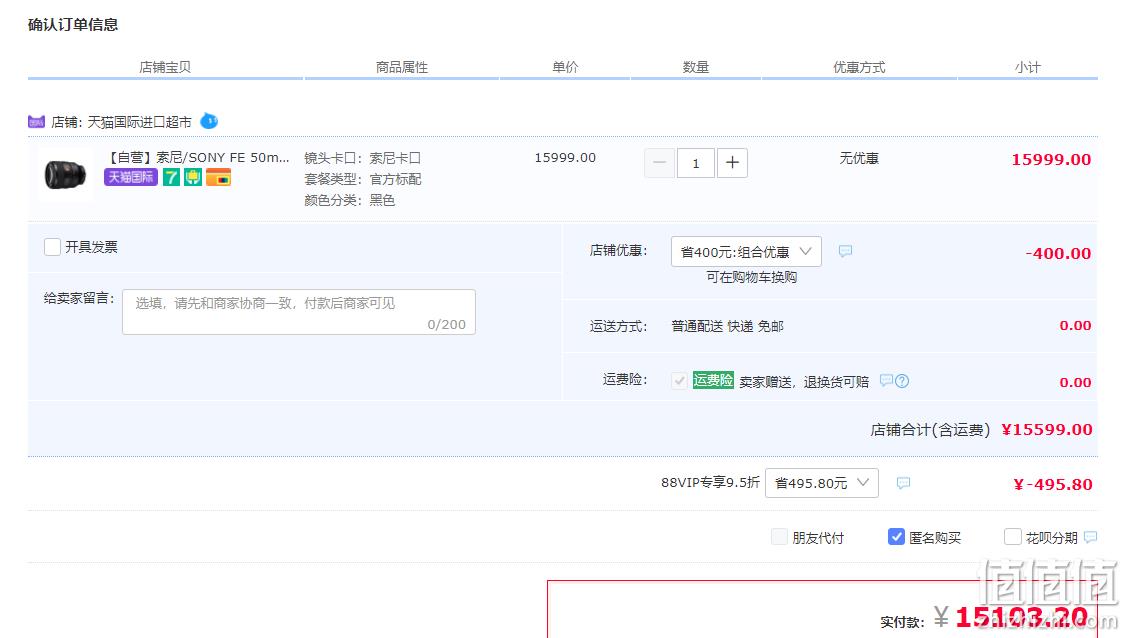Click the Tmall store logo icon
The image size is (1127, 638).
pyautogui.click(x=36, y=122)
